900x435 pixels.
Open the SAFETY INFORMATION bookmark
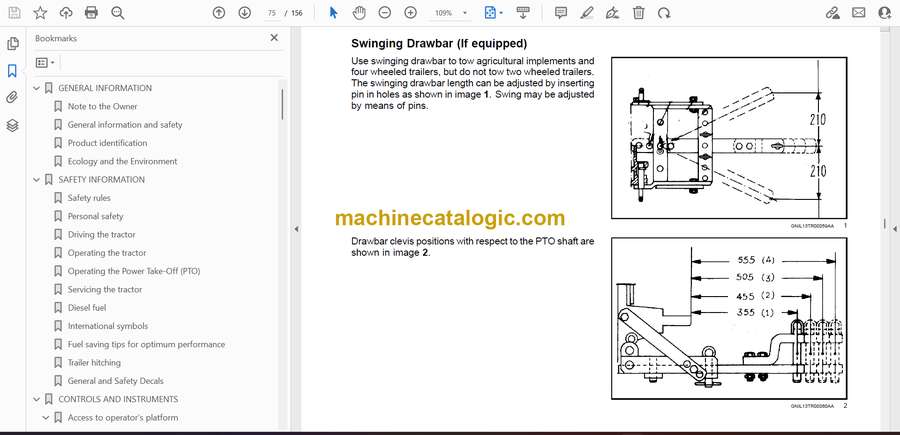click(102, 180)
